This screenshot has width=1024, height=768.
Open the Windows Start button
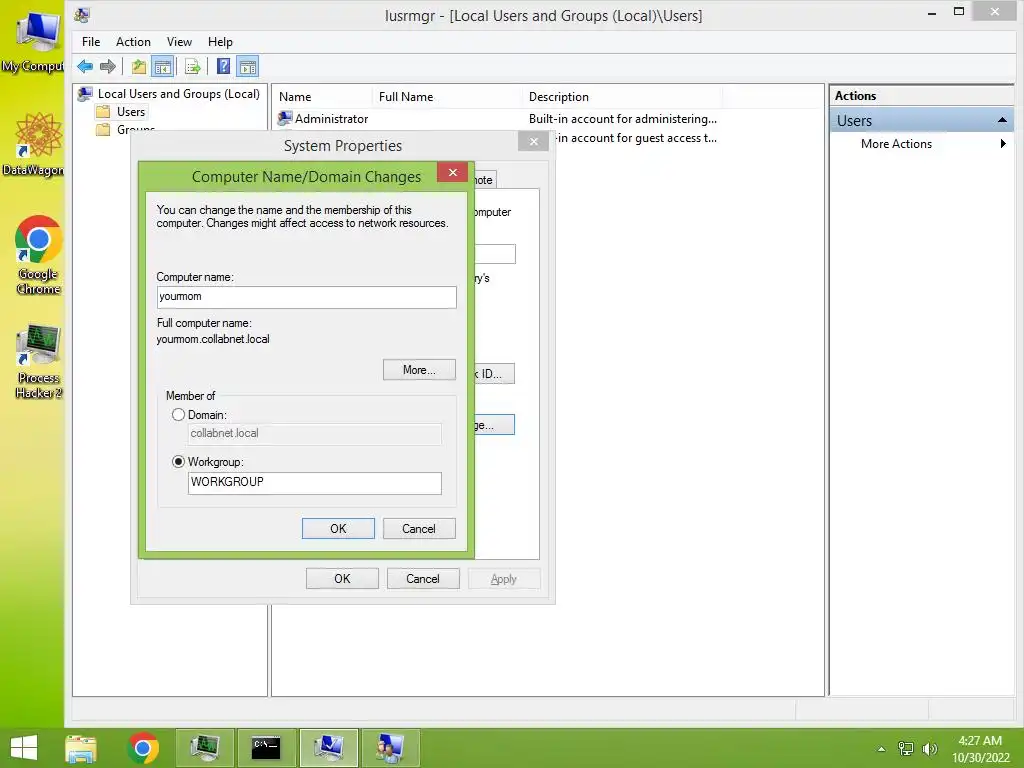pyautogui.click(x=24, y=748)
